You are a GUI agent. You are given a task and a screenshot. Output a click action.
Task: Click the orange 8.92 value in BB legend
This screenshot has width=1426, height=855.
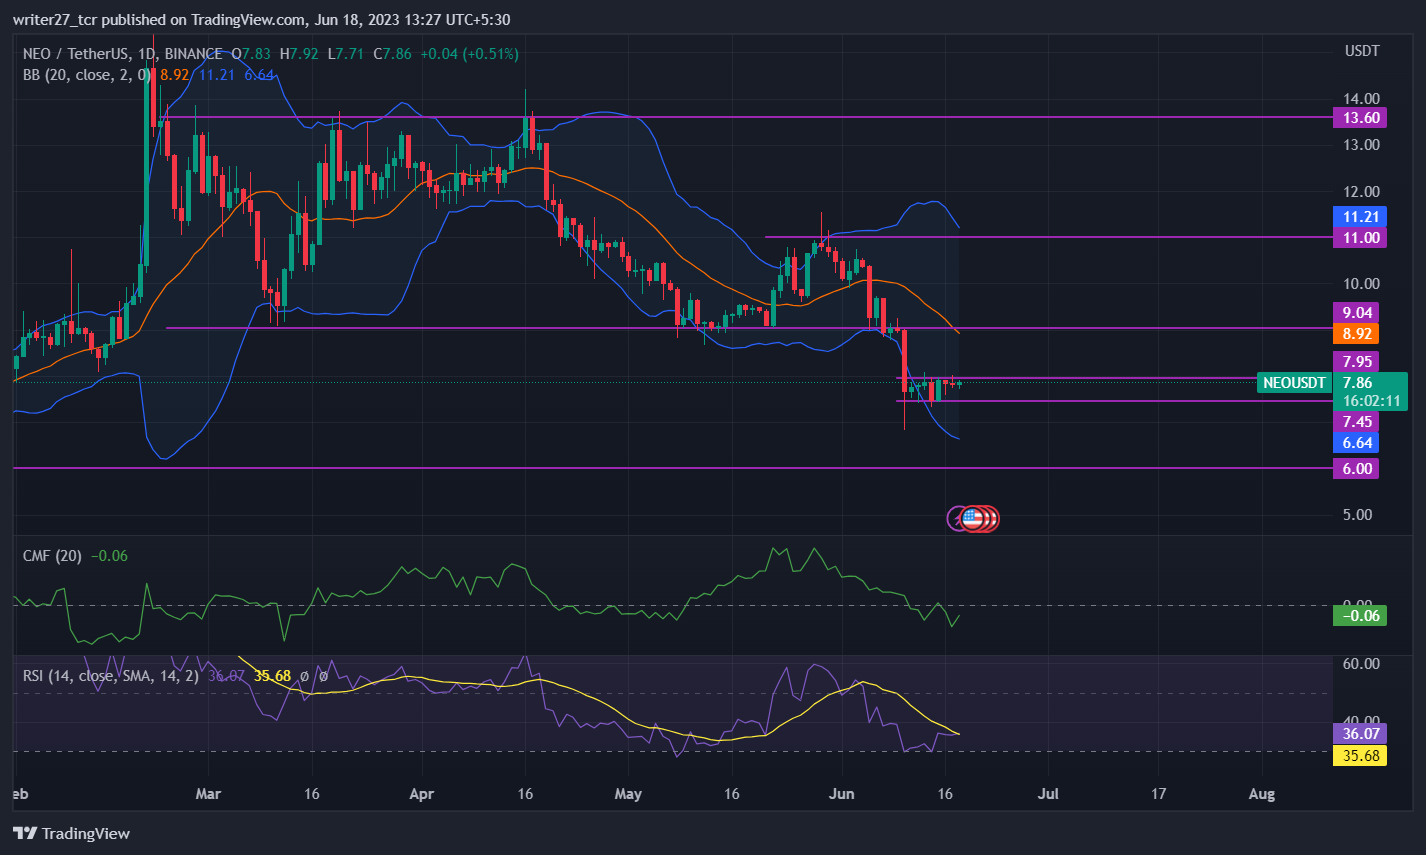pyautogui.click(x=174, y=74)
